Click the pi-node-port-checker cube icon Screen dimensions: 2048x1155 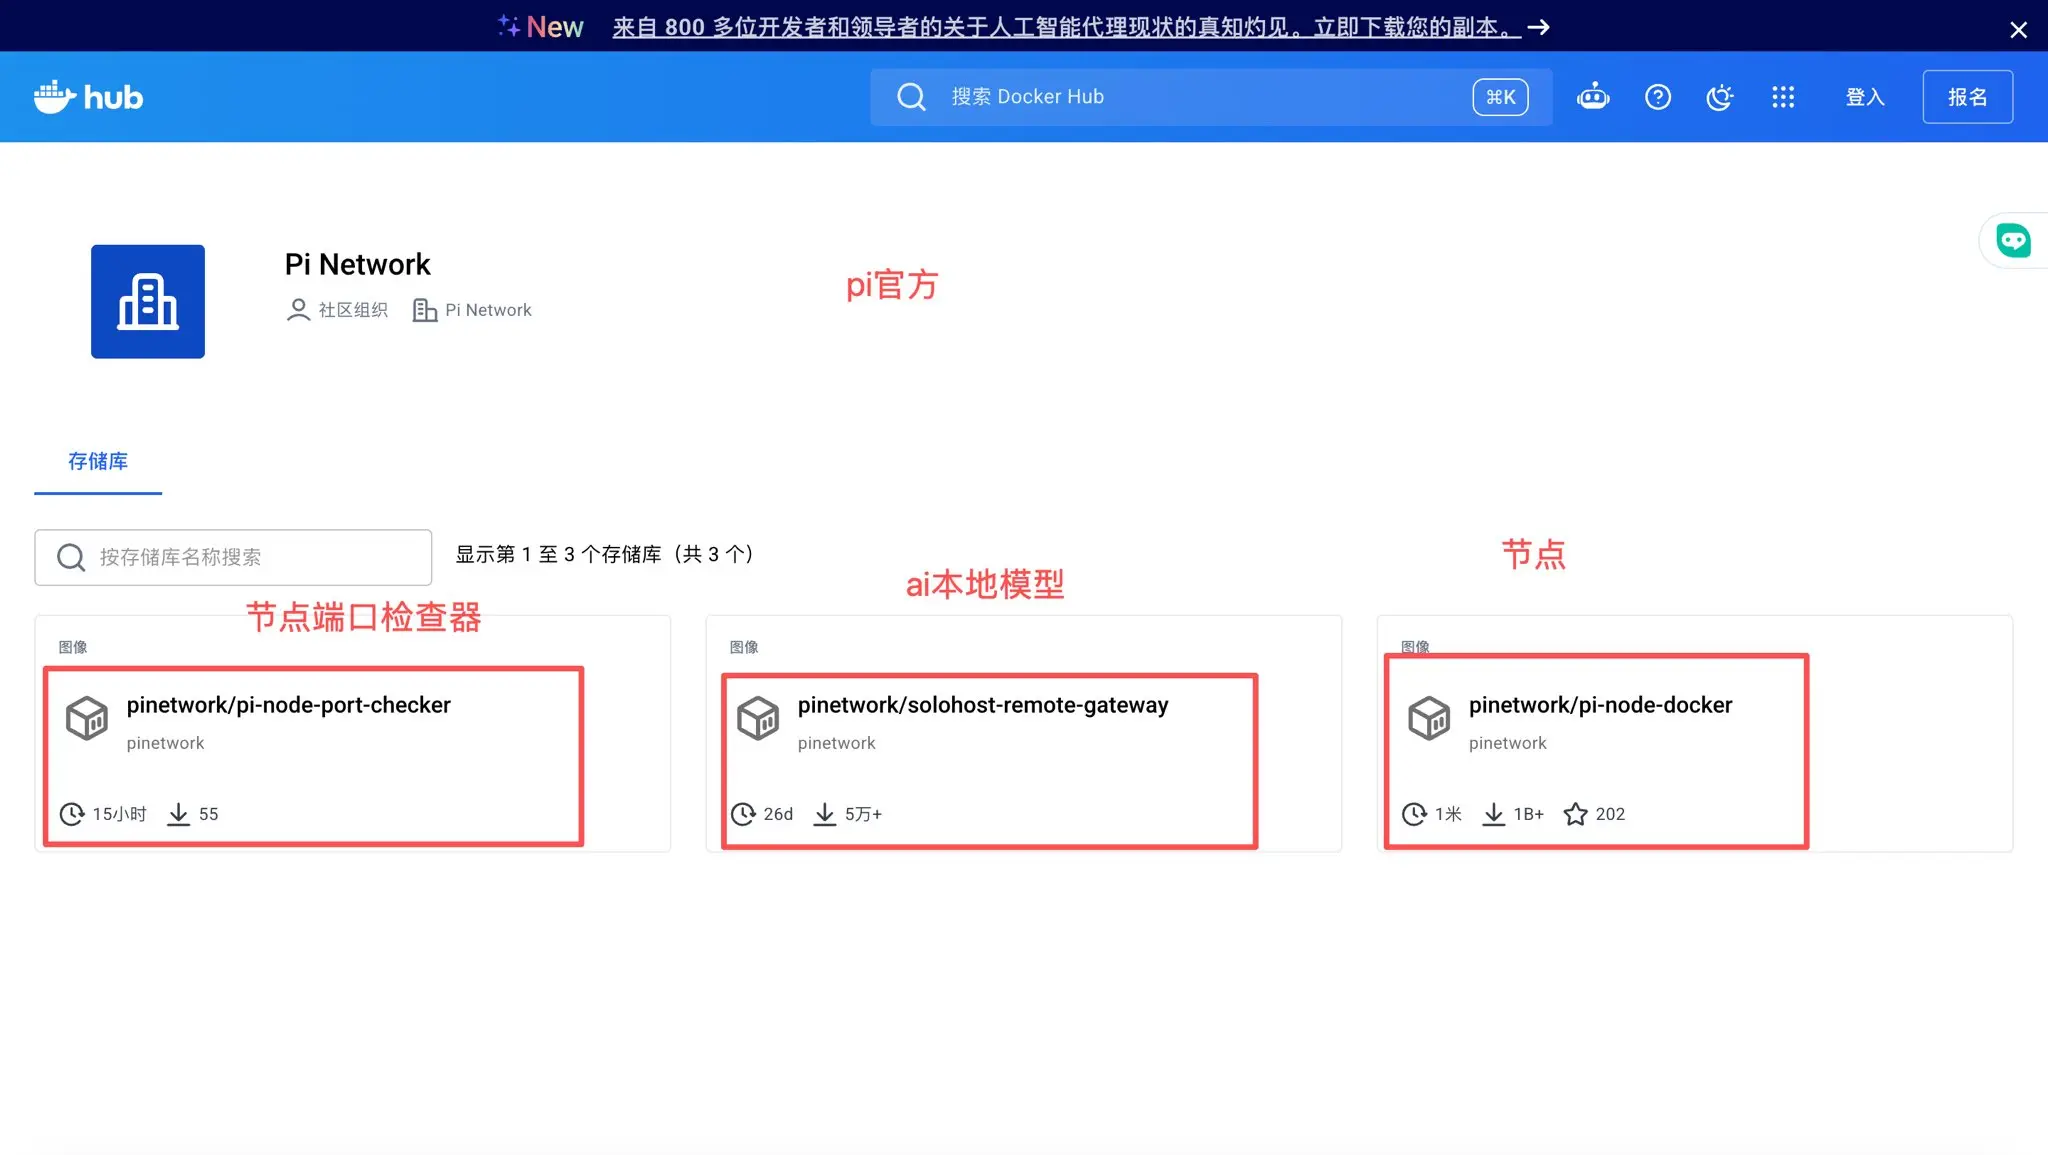click(x=87, y=718)
